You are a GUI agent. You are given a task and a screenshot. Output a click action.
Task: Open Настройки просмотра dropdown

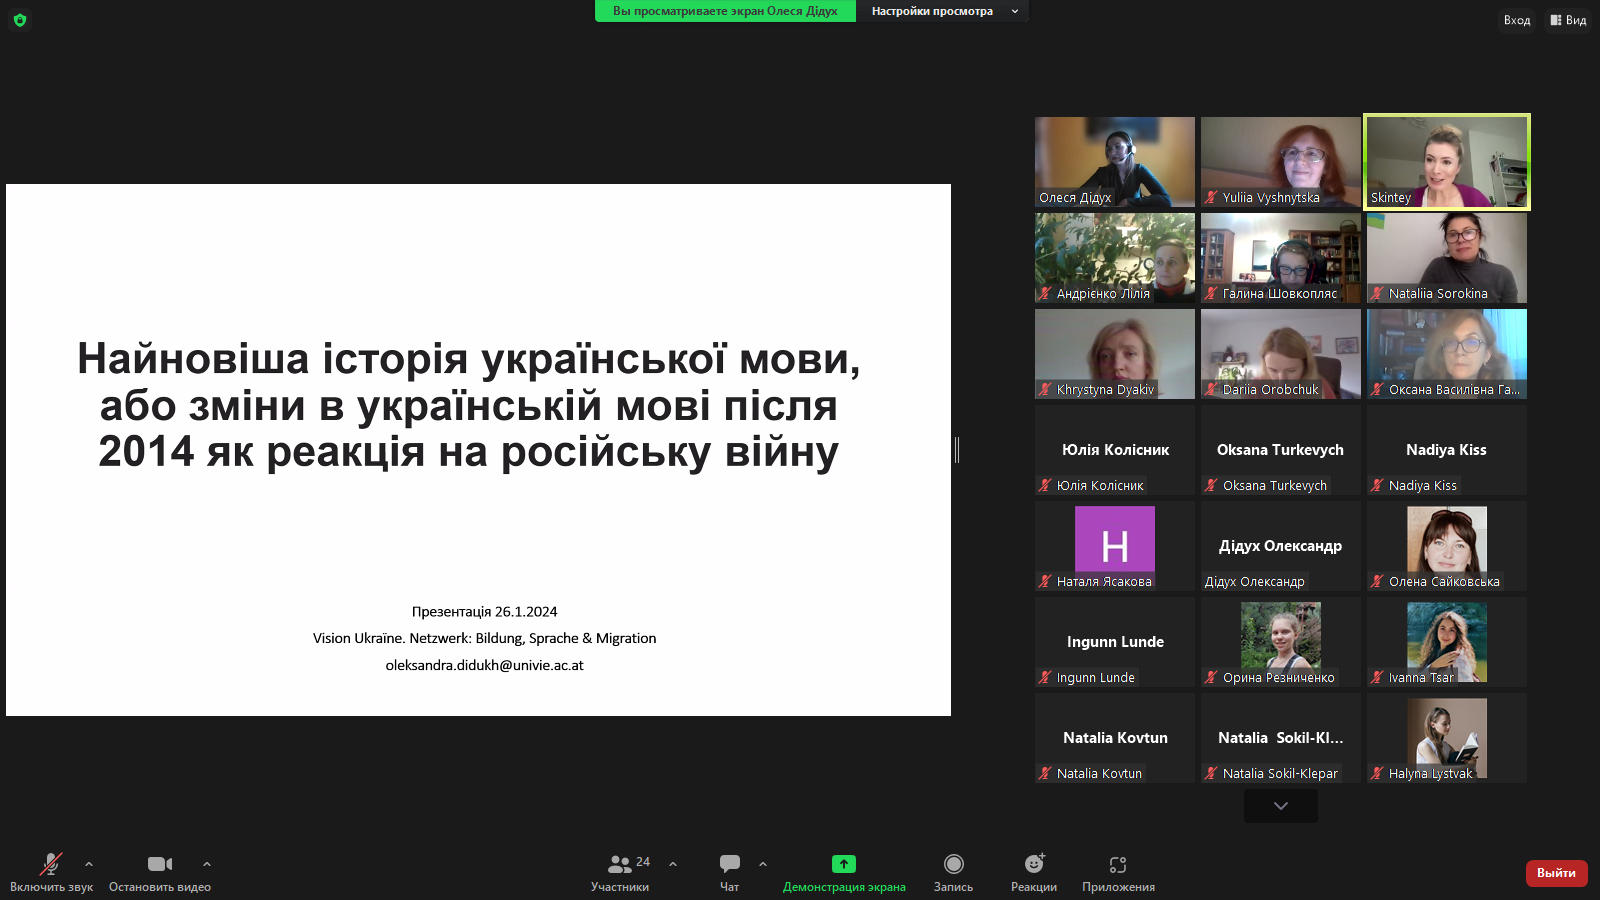pos(943,11)
